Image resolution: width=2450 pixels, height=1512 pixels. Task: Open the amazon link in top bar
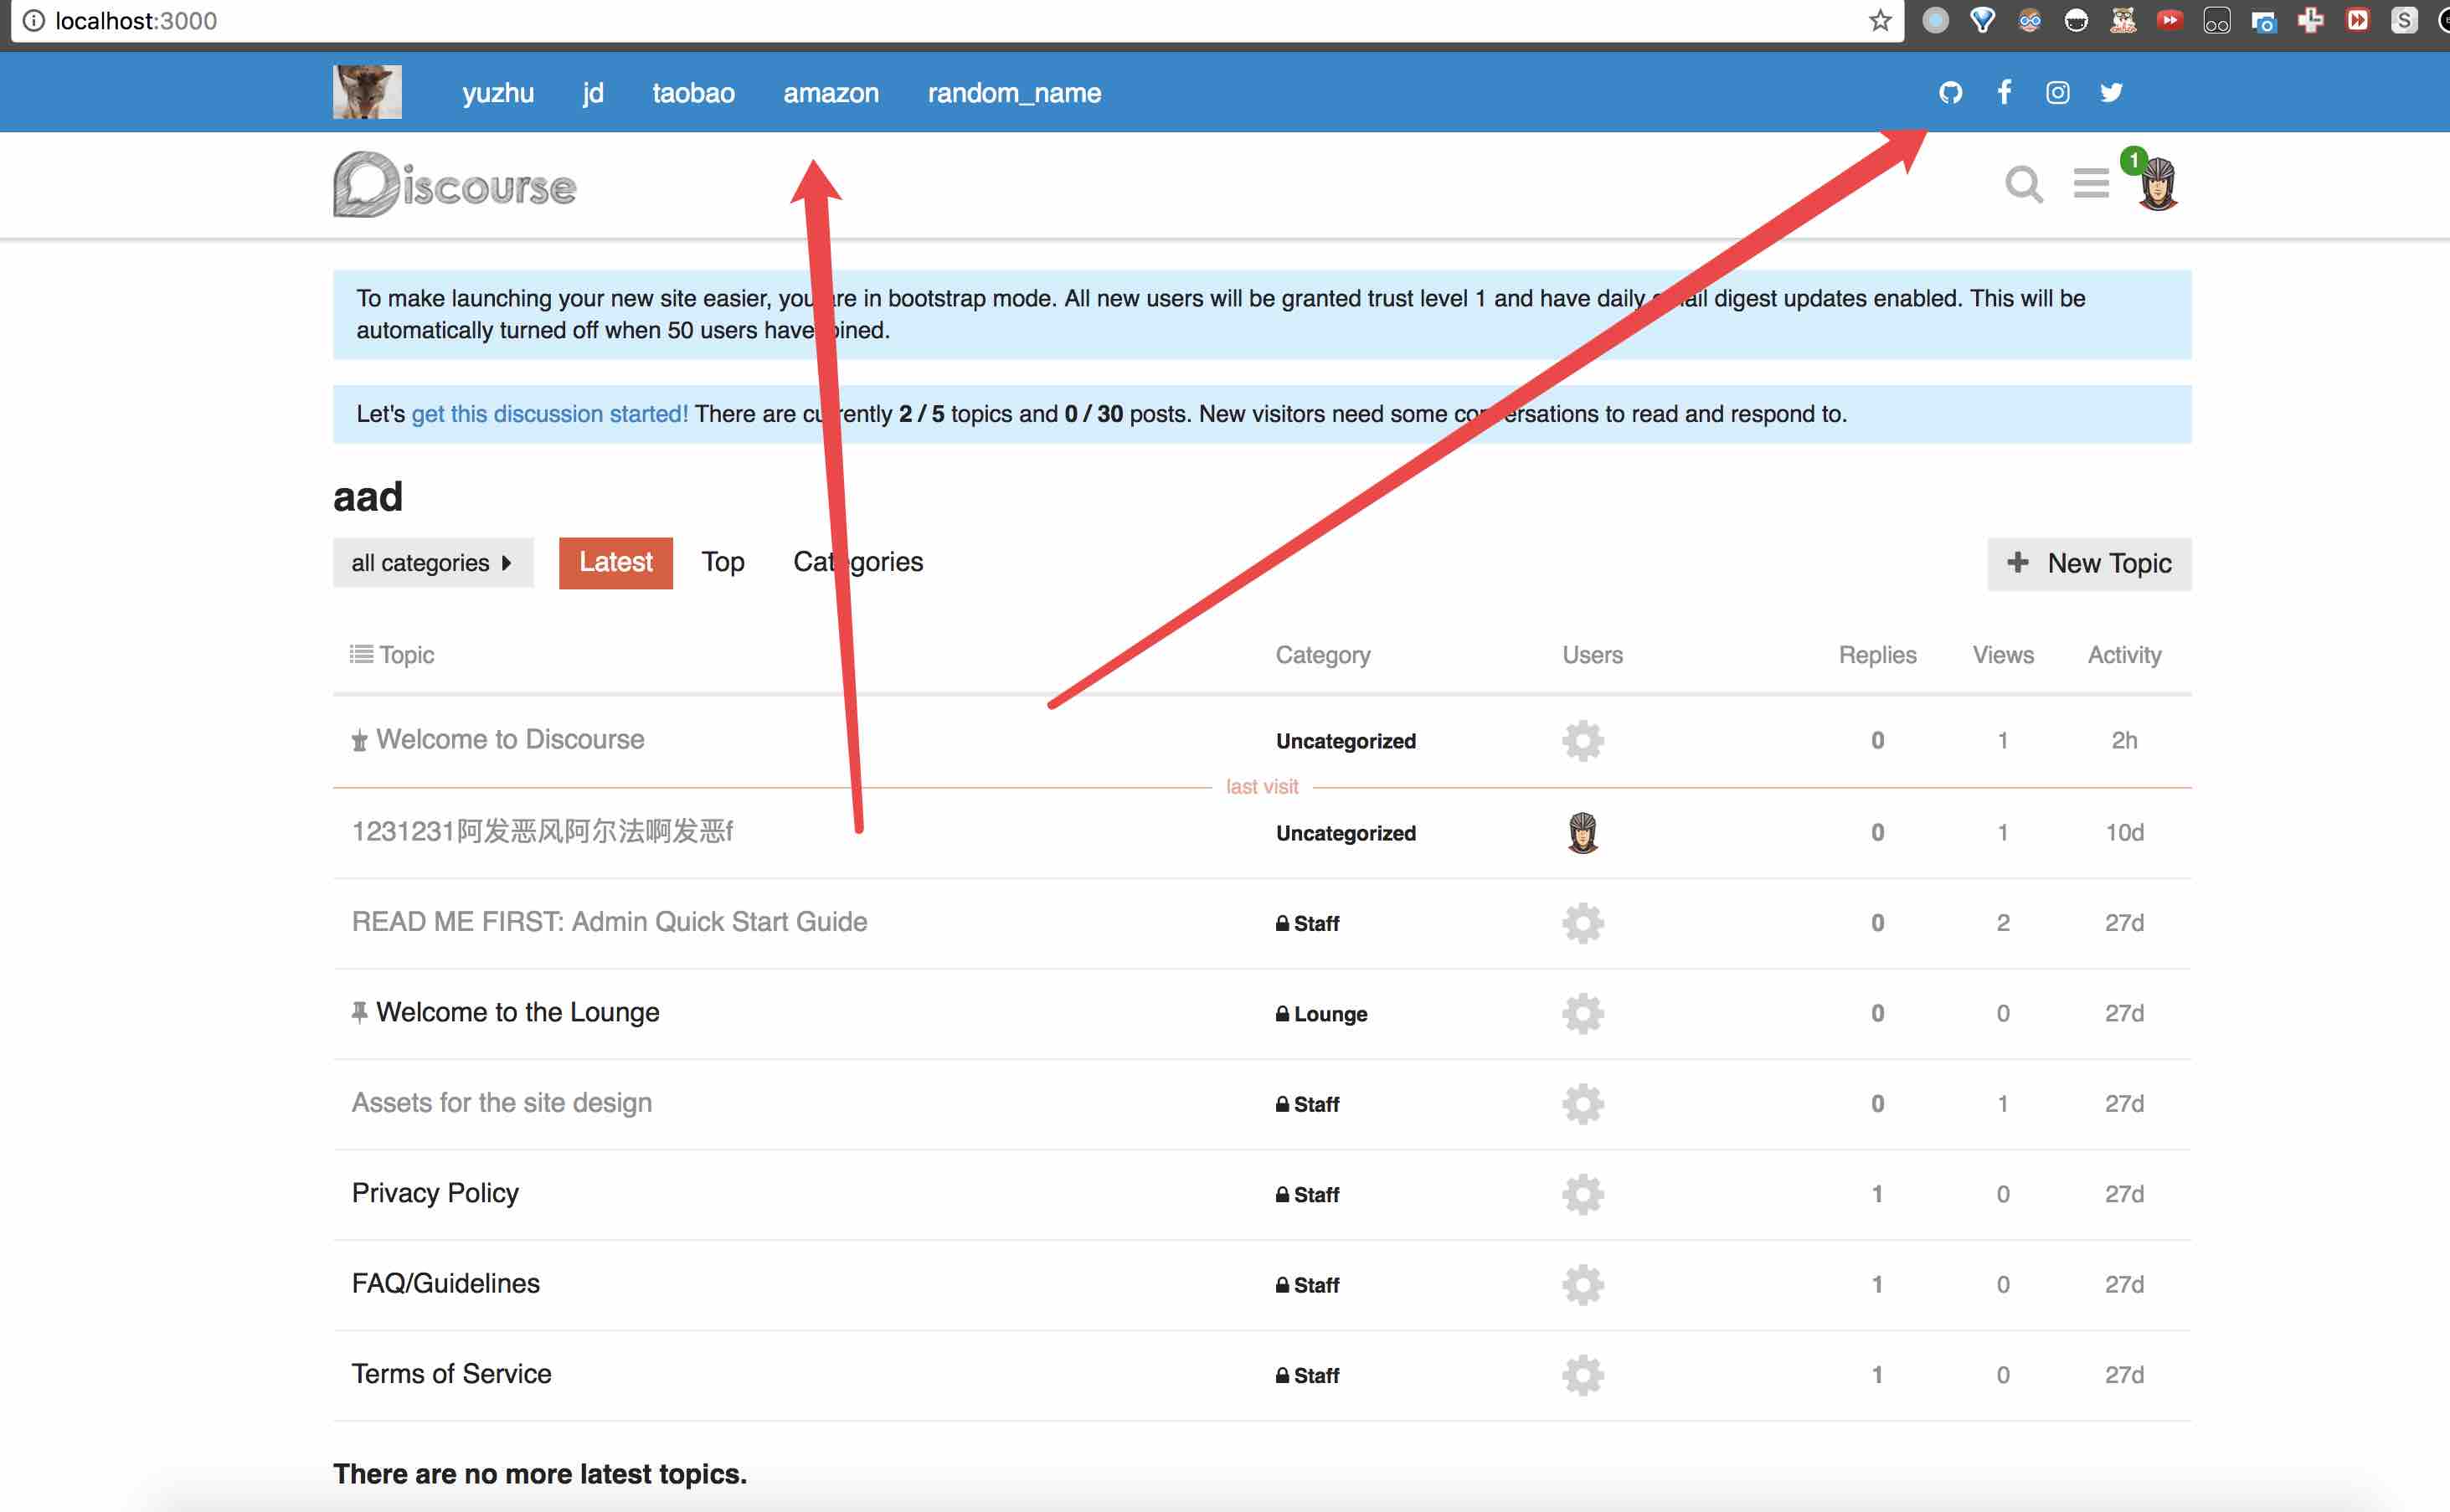830,93
